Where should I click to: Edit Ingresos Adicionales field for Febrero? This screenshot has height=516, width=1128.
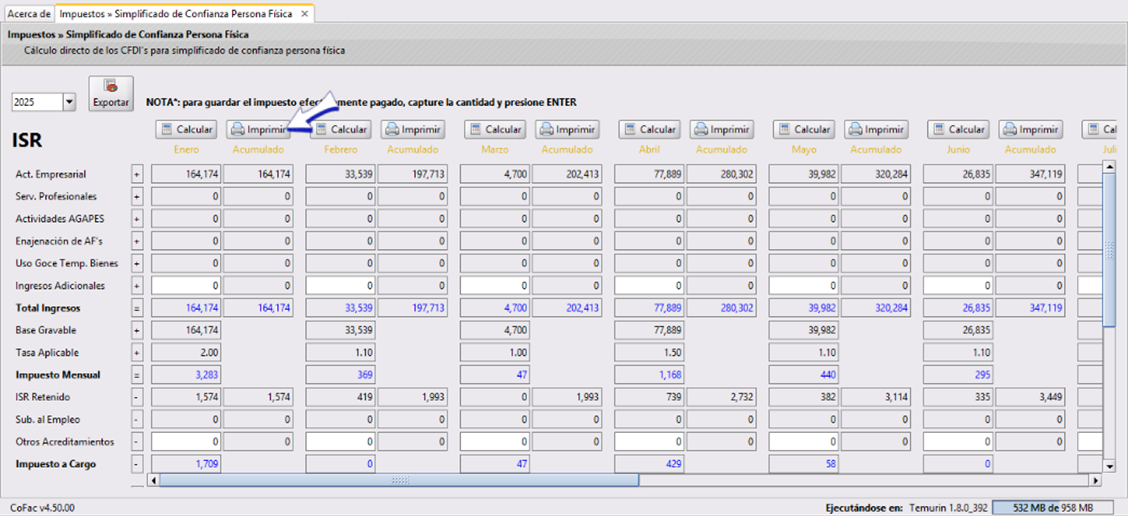coord(341,286)
